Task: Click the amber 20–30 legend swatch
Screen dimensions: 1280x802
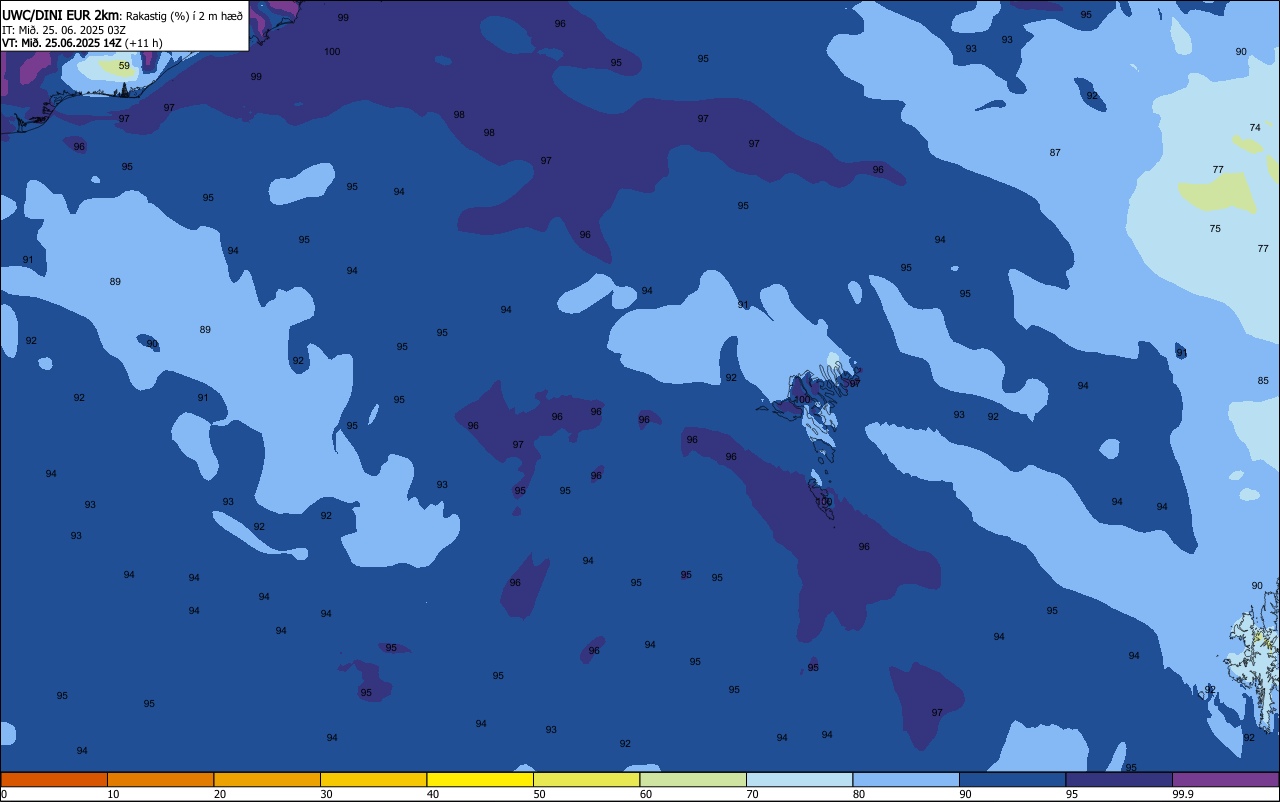Action: (267, 779)
